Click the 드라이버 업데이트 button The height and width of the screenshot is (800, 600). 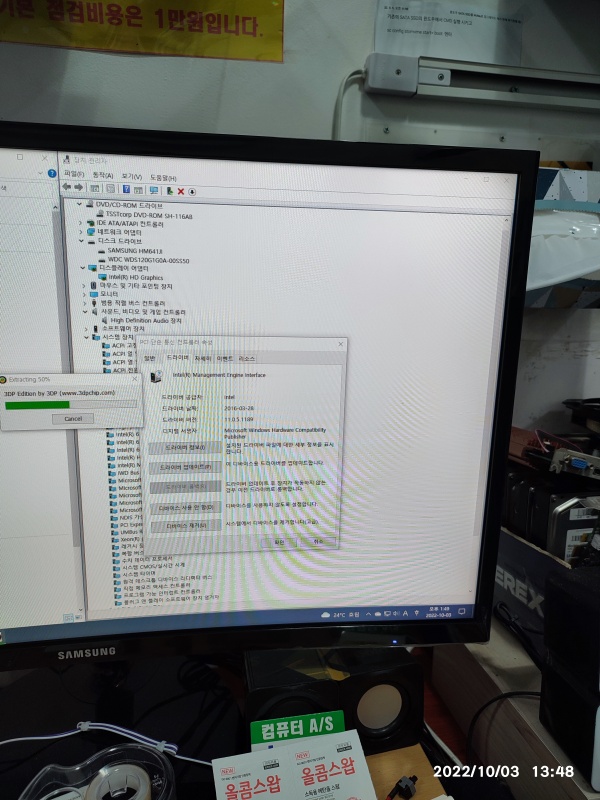point(185,467)
